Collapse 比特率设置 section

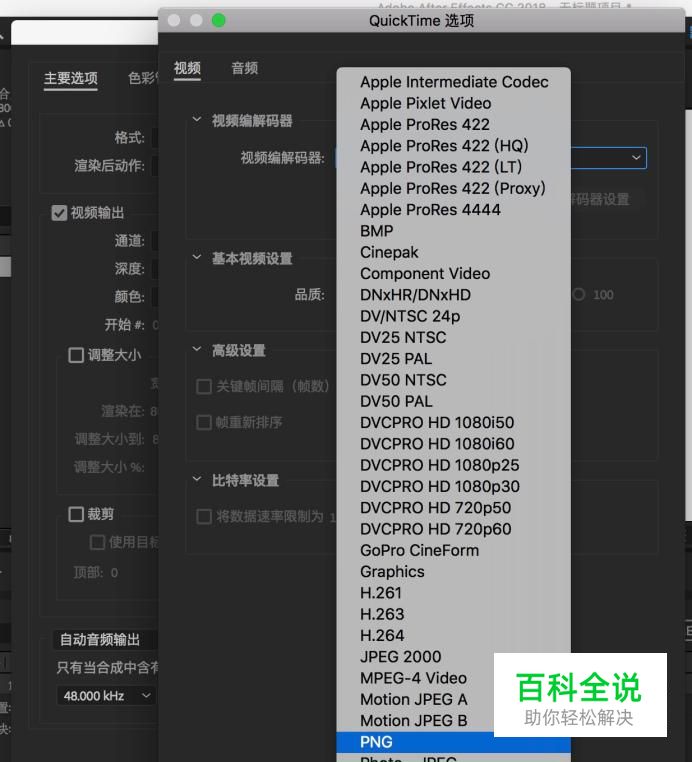pyautogui.click(x=197, y=479)
